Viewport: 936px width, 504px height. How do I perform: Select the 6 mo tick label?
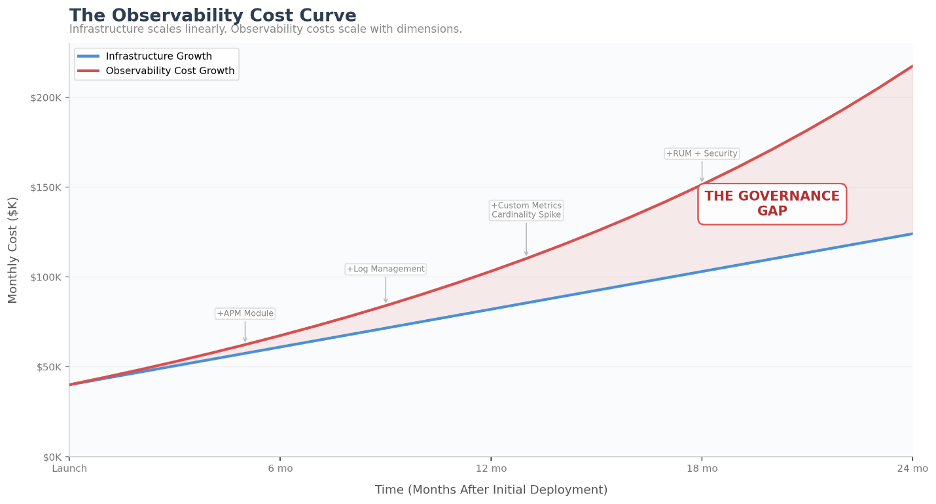[x=280, y=468]
